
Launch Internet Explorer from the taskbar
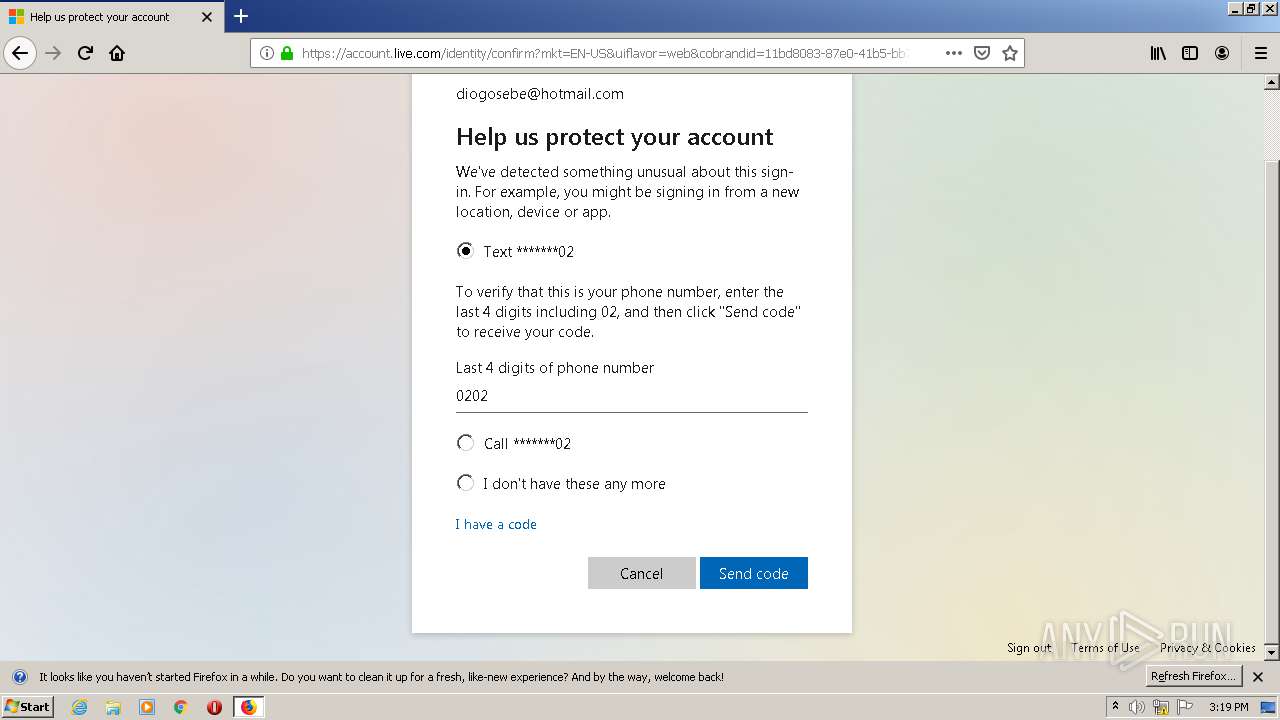[x=79, y=707]
